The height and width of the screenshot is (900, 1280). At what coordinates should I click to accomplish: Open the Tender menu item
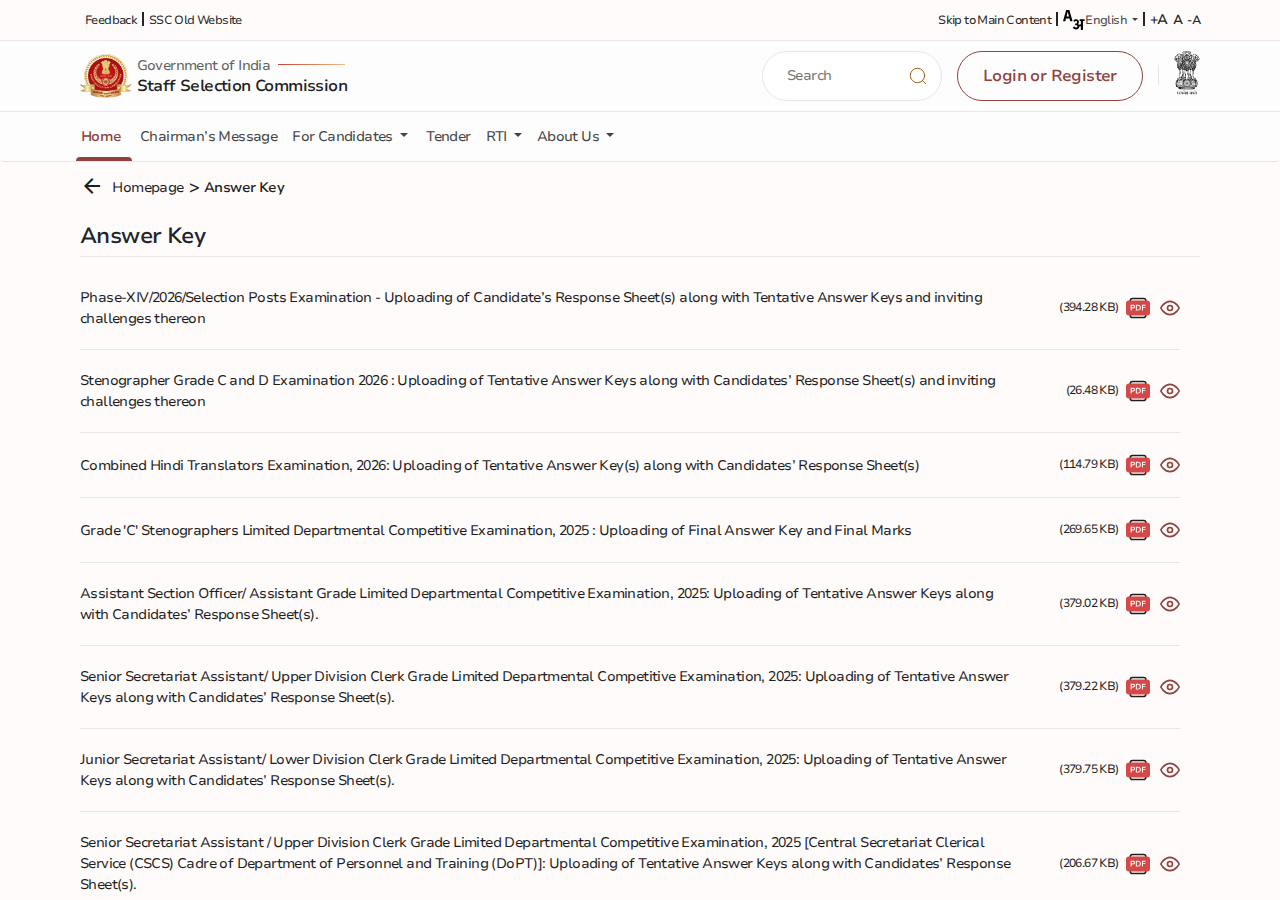click(x=448, y=136)
